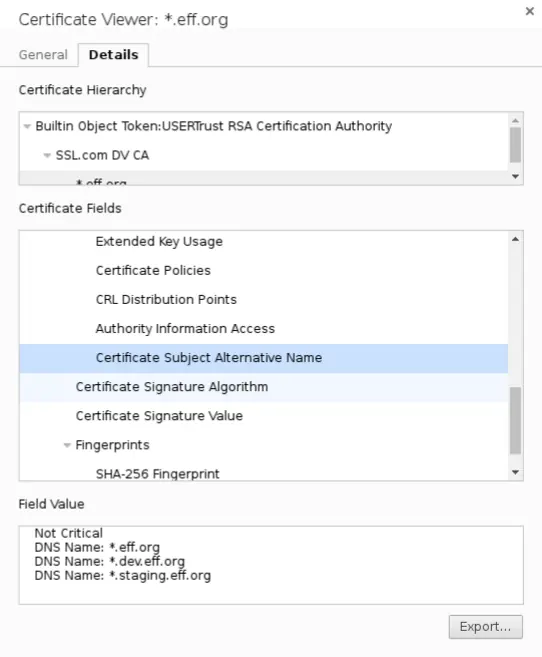
Task: Click 'DNS Name: *.eff.org' value line
Action: pyautogui.click(x=97, y=548)
